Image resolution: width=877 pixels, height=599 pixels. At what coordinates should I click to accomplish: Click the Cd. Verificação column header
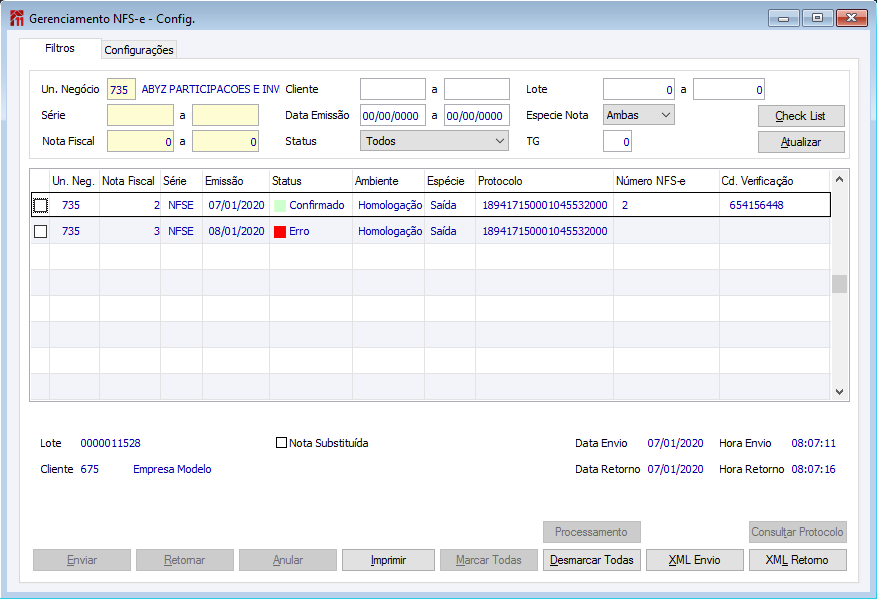[x=774, y=181]
